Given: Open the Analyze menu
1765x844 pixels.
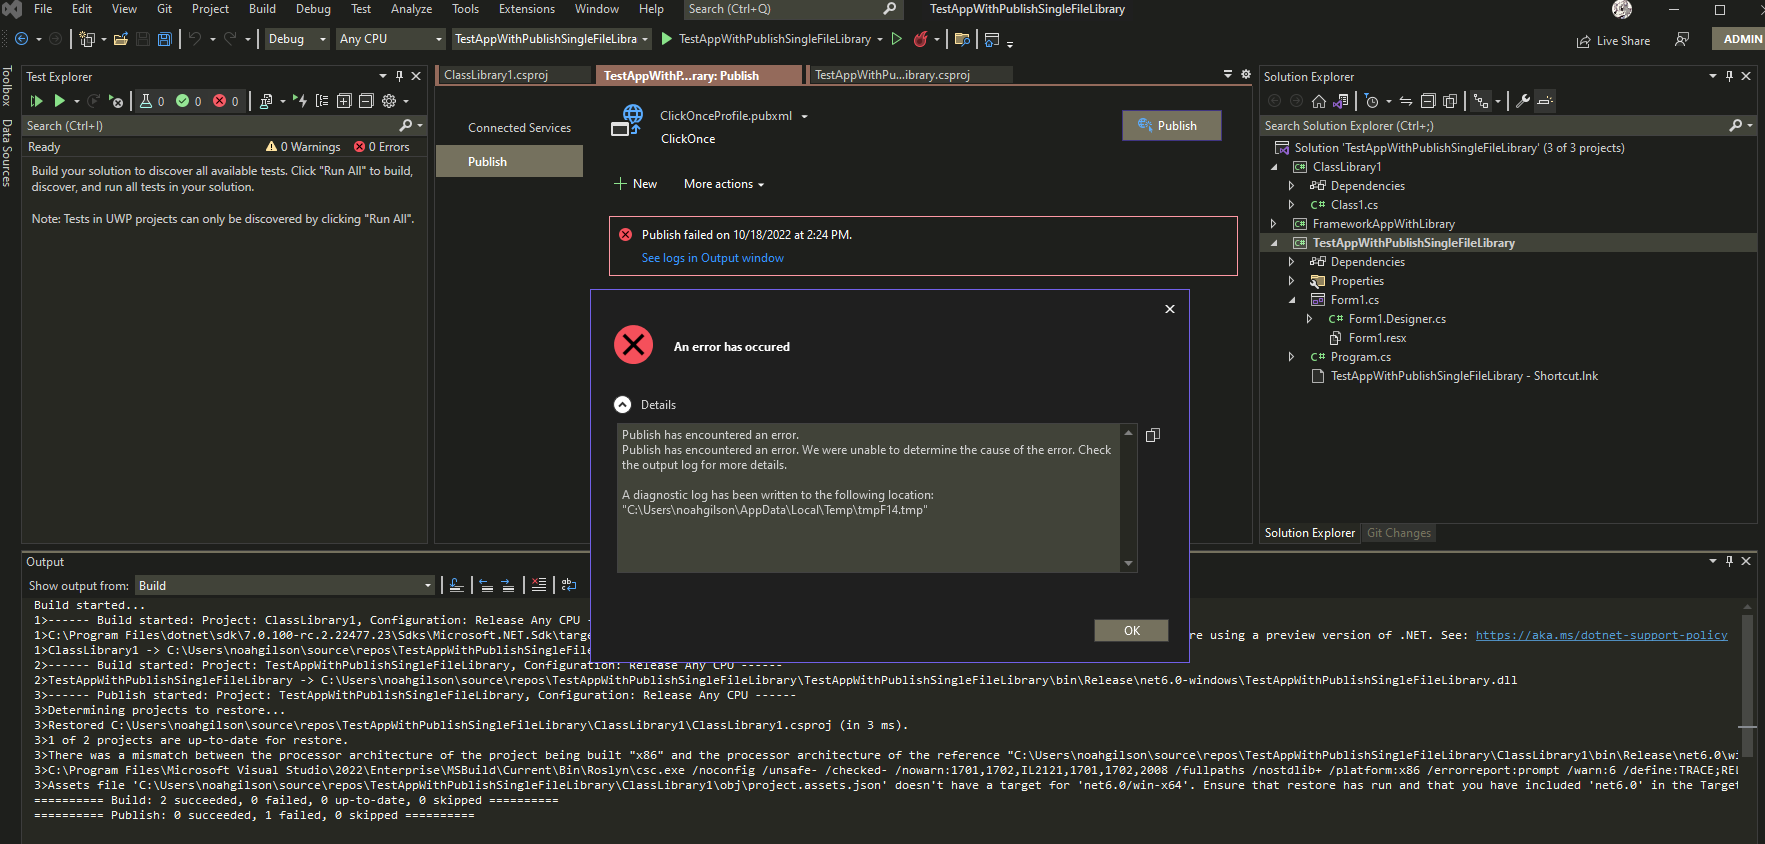Looking at the screenshot, I should point(411,9).
